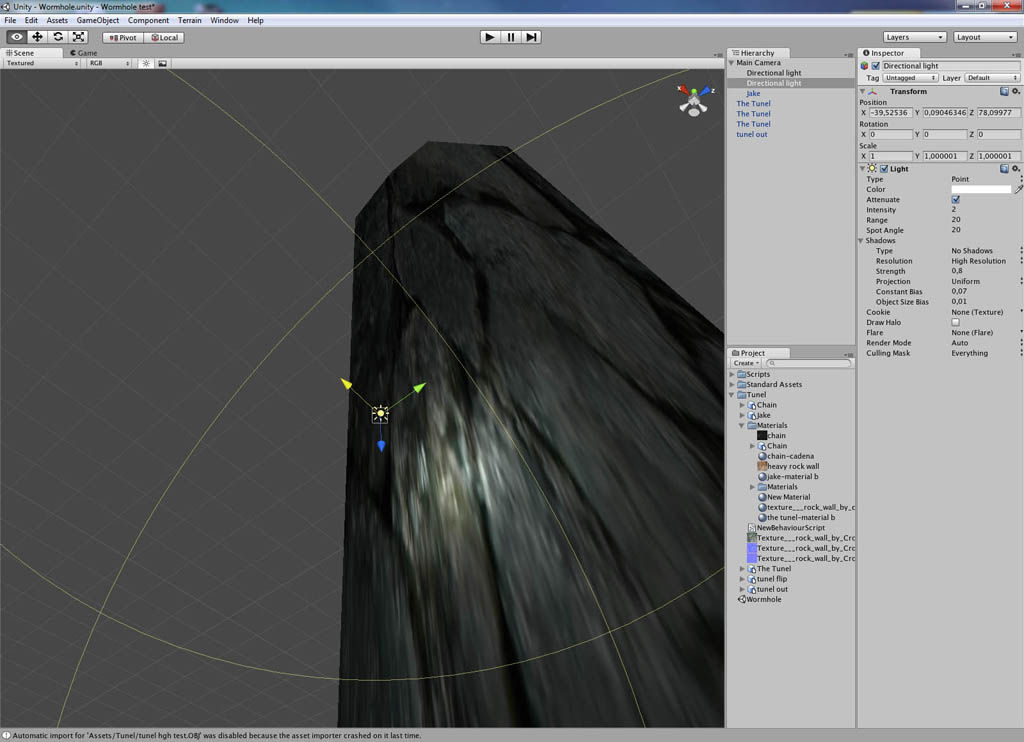Image resolution: width=1024 pixels, height=742 pixels.
Task: Open the Transform component settings gear
Action: [1016, 90]
